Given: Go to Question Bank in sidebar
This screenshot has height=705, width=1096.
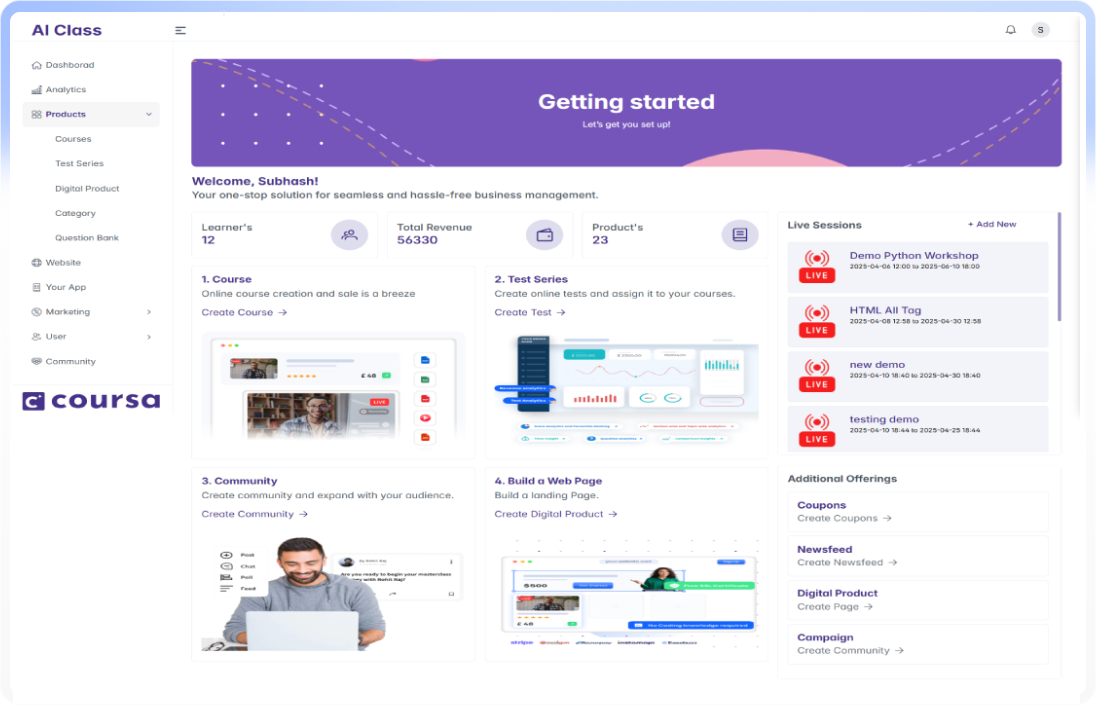Looking at the screenshot, I should (87, 238).
